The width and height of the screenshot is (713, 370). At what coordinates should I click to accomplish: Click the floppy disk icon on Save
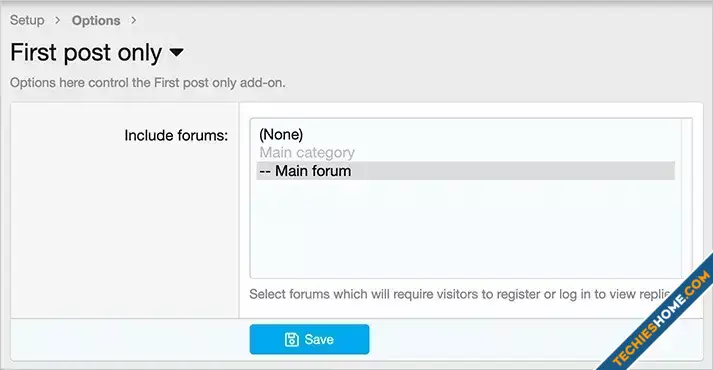[291, 340]
